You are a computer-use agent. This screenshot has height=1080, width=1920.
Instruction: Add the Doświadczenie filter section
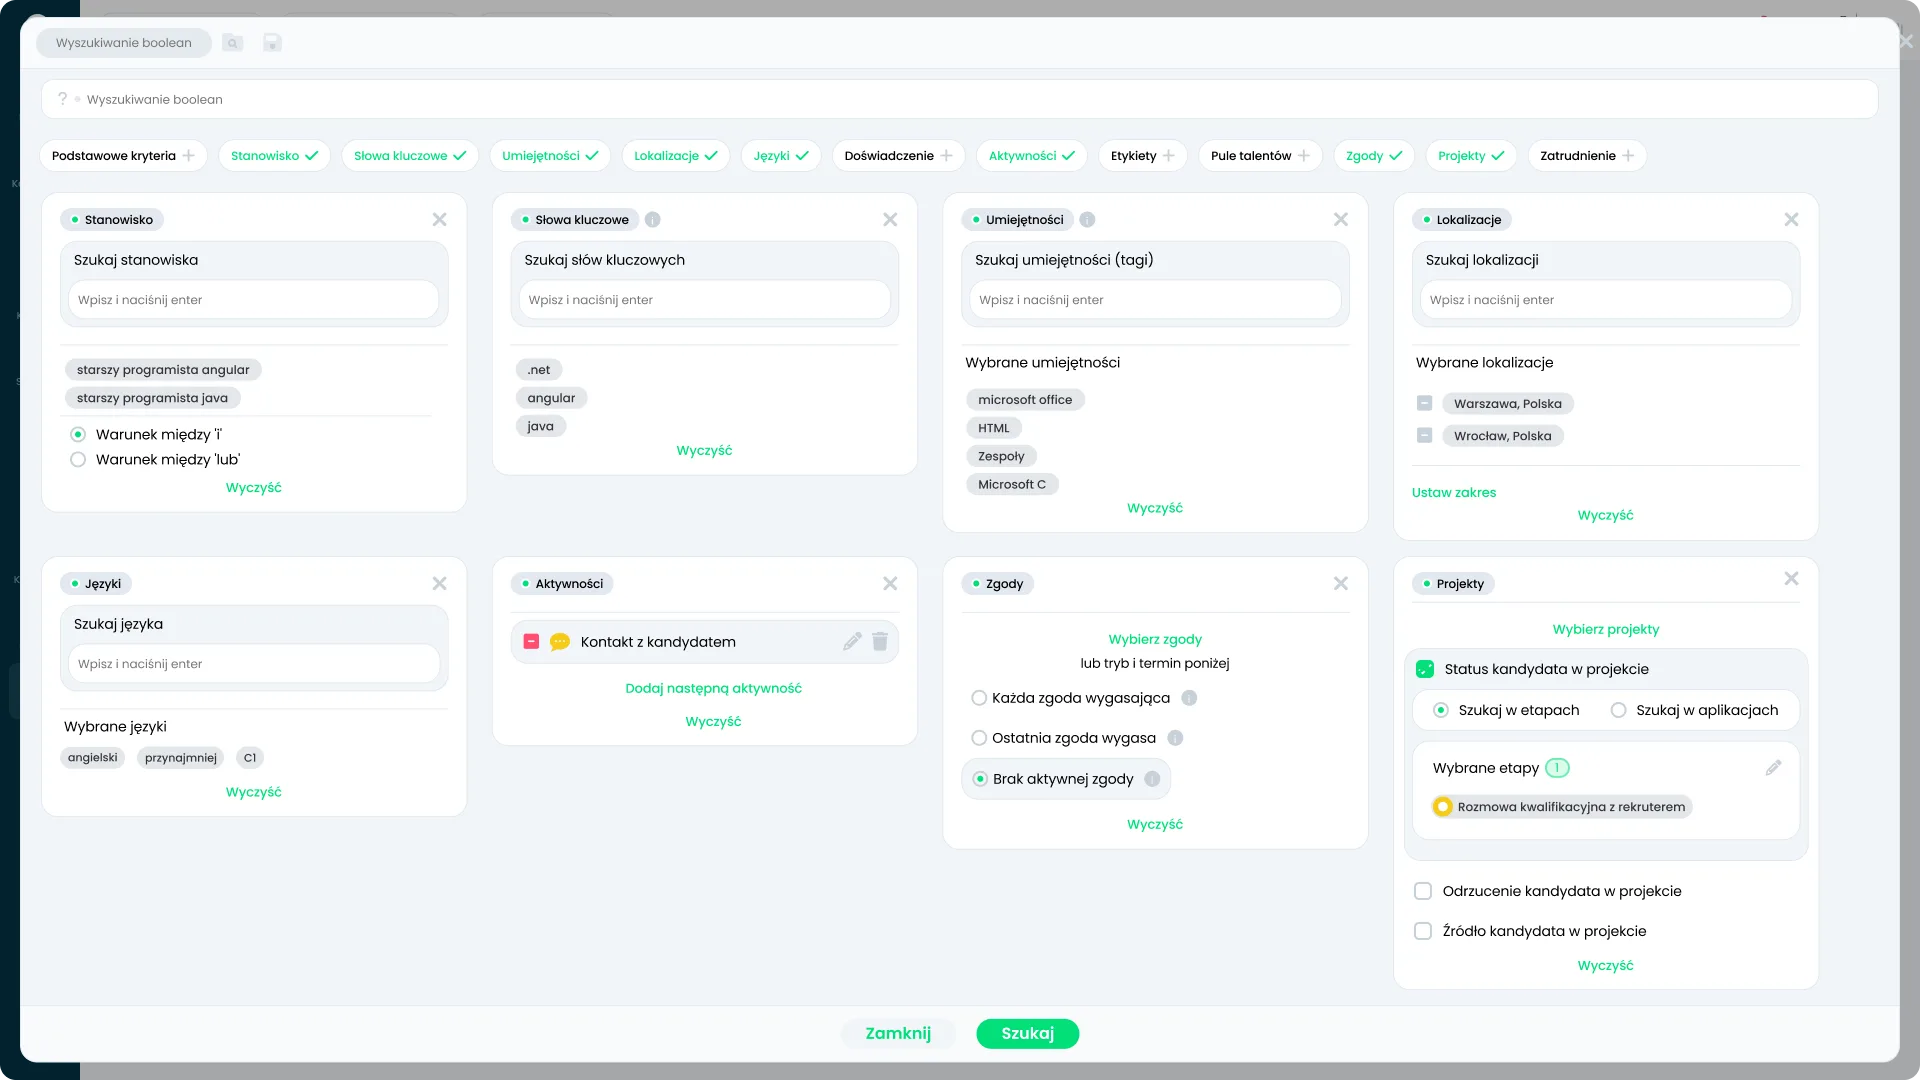coord(898,156)
